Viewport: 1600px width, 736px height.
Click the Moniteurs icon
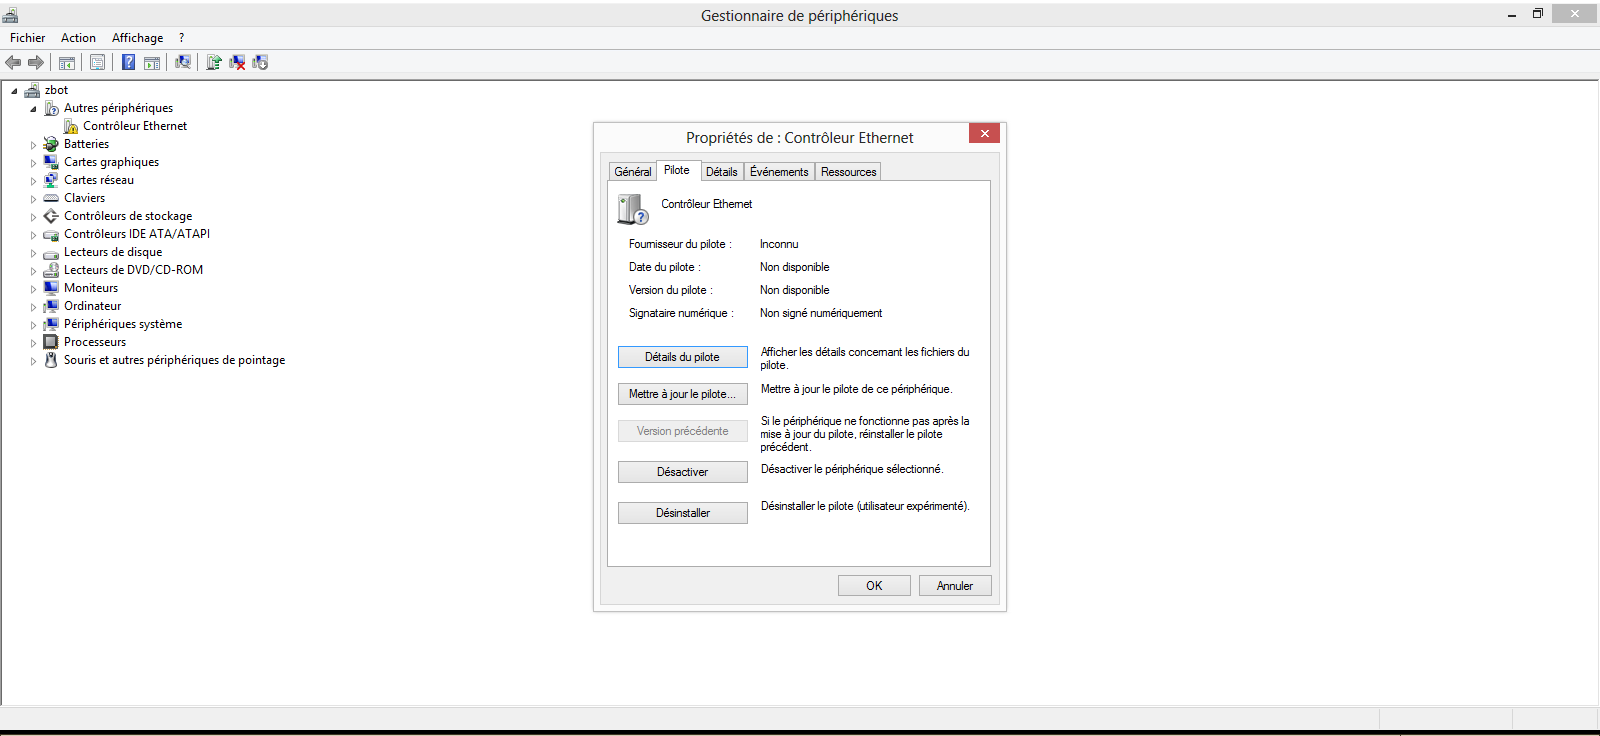51,288
